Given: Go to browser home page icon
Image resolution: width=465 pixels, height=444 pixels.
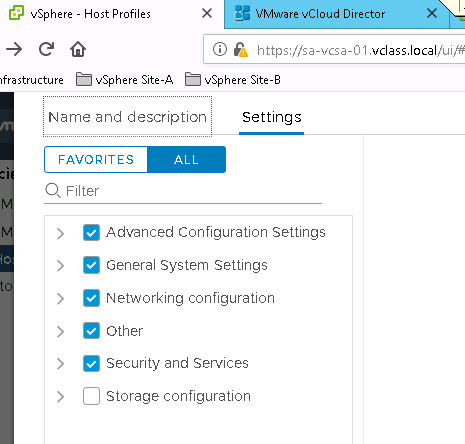Looking at the screenshot, I should pyautogui.click(x=78, y=49).
